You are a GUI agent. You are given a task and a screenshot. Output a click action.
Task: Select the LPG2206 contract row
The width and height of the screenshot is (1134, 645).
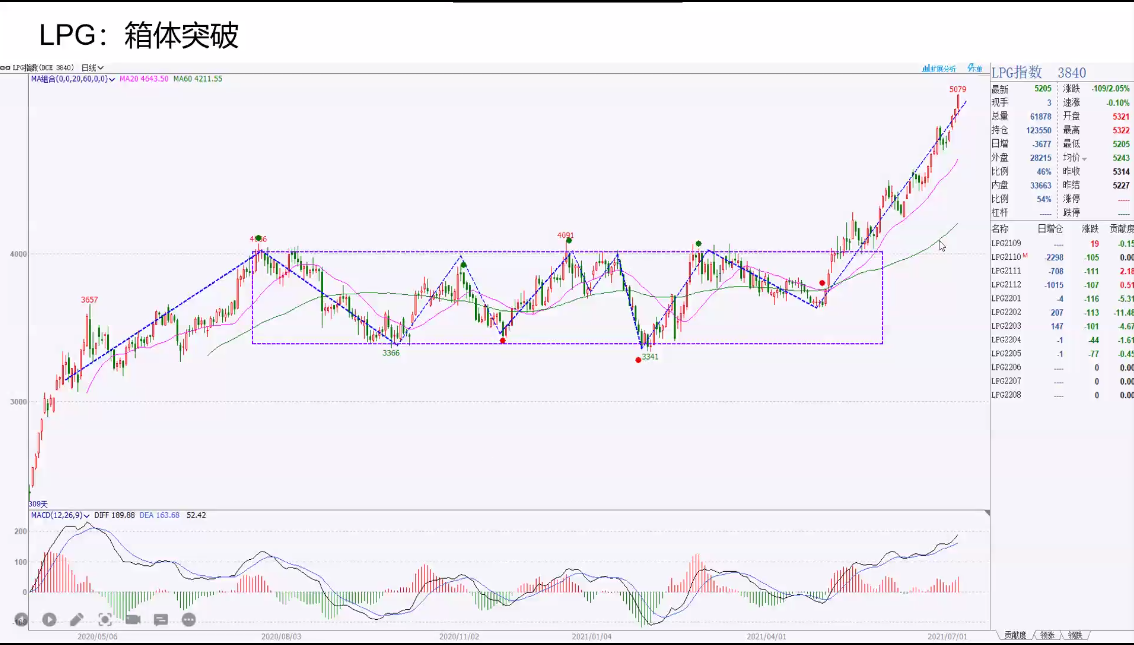pyautogui.click(x=1062, y=367)
